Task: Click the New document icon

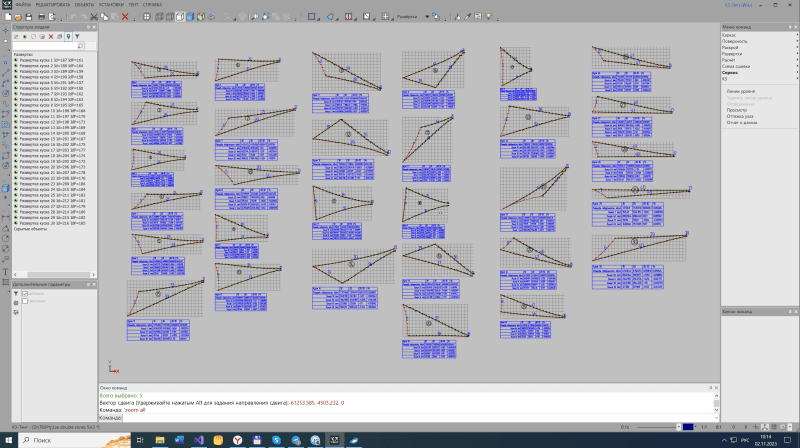Action: pos(7,17)
